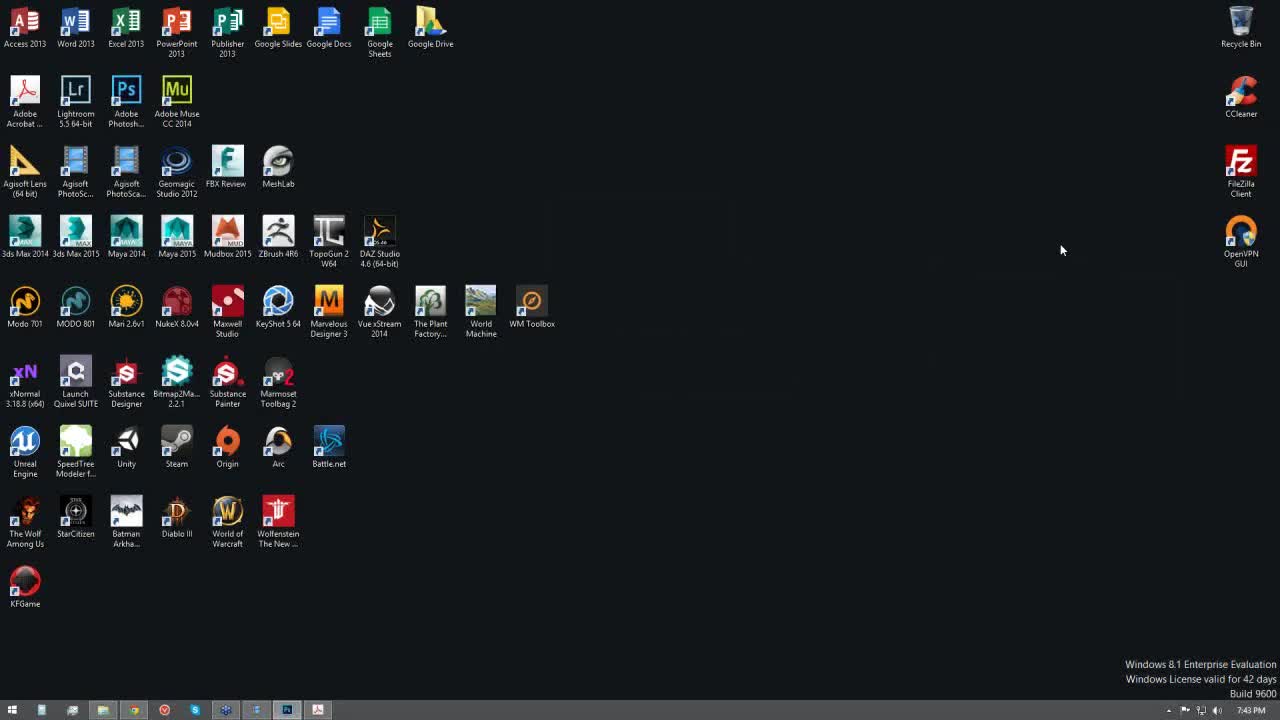Image resolution: width=1280 pixels, height=720 pixels.
Task: Click the Google Sheets icon
Action: pyautogui.click(x=380, y=33)
